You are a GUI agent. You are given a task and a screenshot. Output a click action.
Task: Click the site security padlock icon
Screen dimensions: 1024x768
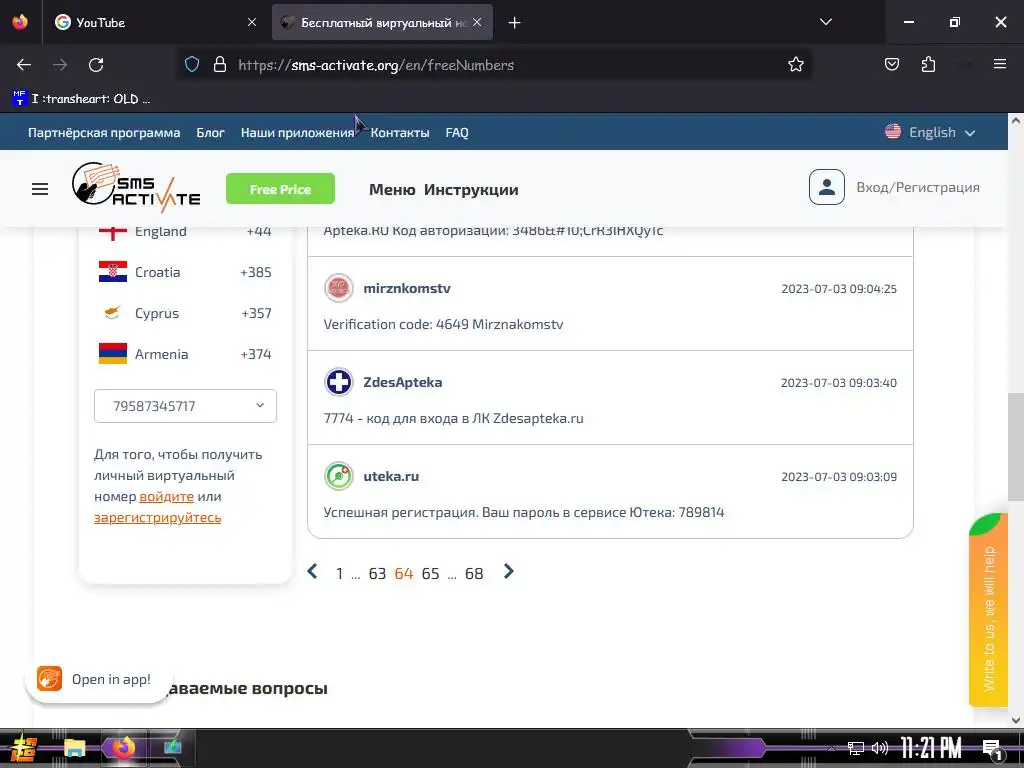click(x=220, y=65)
